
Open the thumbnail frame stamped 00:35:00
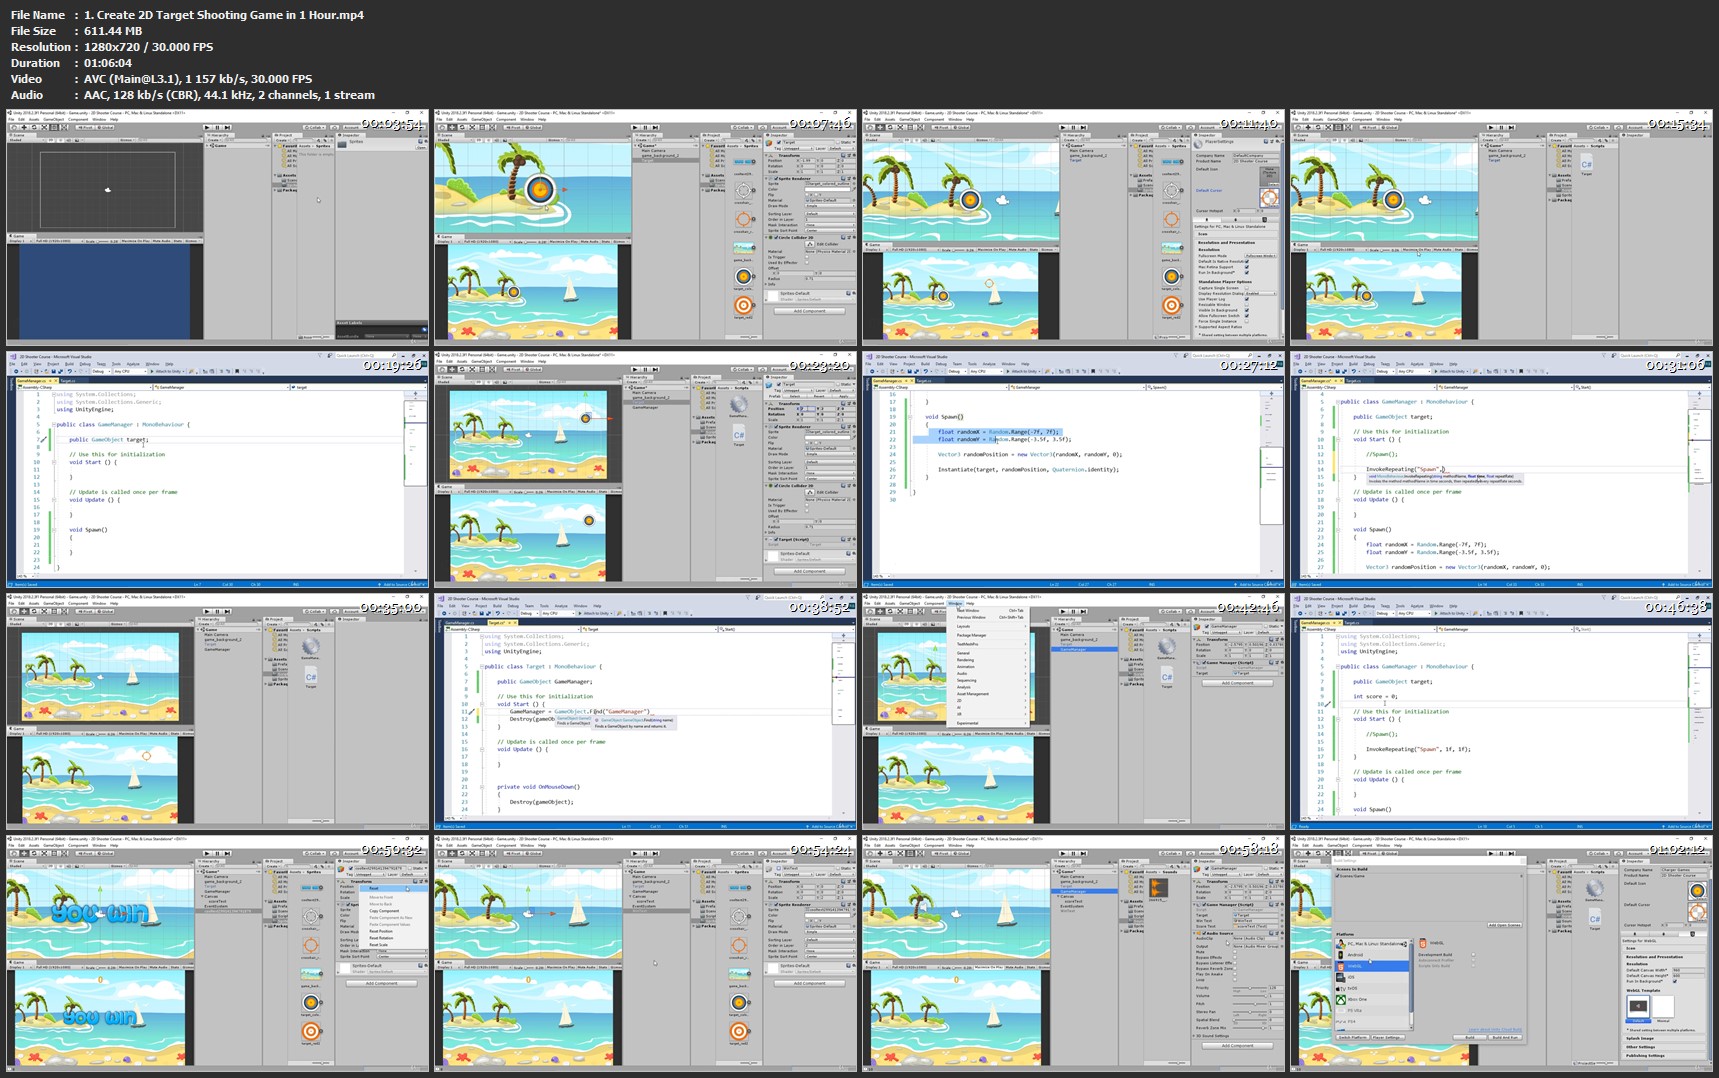(217, 711)
